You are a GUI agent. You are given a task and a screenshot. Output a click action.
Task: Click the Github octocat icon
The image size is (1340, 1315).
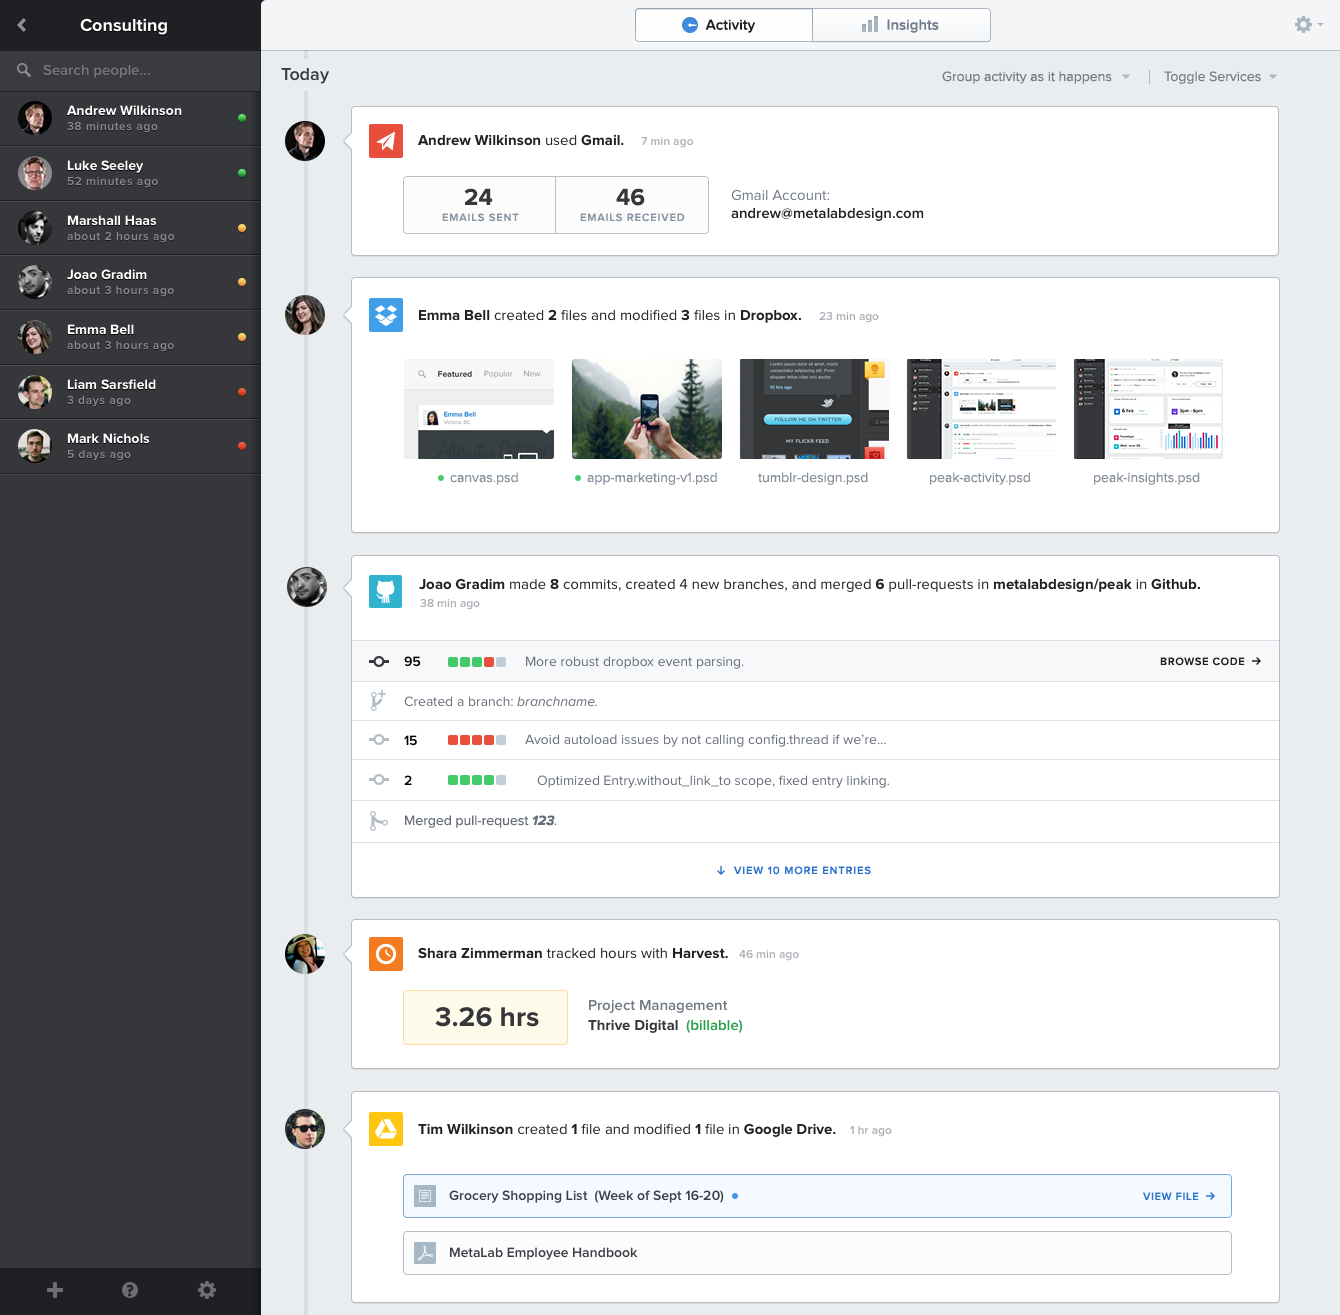click(x=386, y=591)
